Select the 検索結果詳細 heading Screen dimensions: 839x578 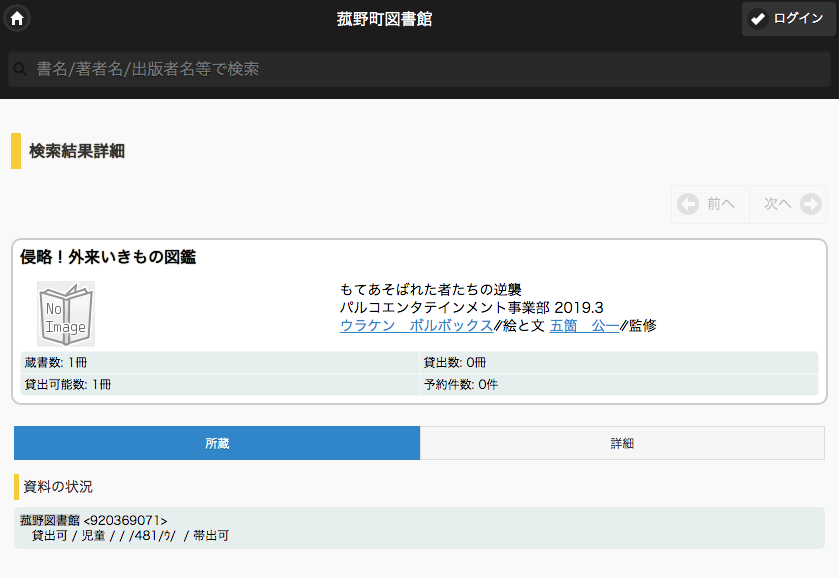(x=77, y=151)
